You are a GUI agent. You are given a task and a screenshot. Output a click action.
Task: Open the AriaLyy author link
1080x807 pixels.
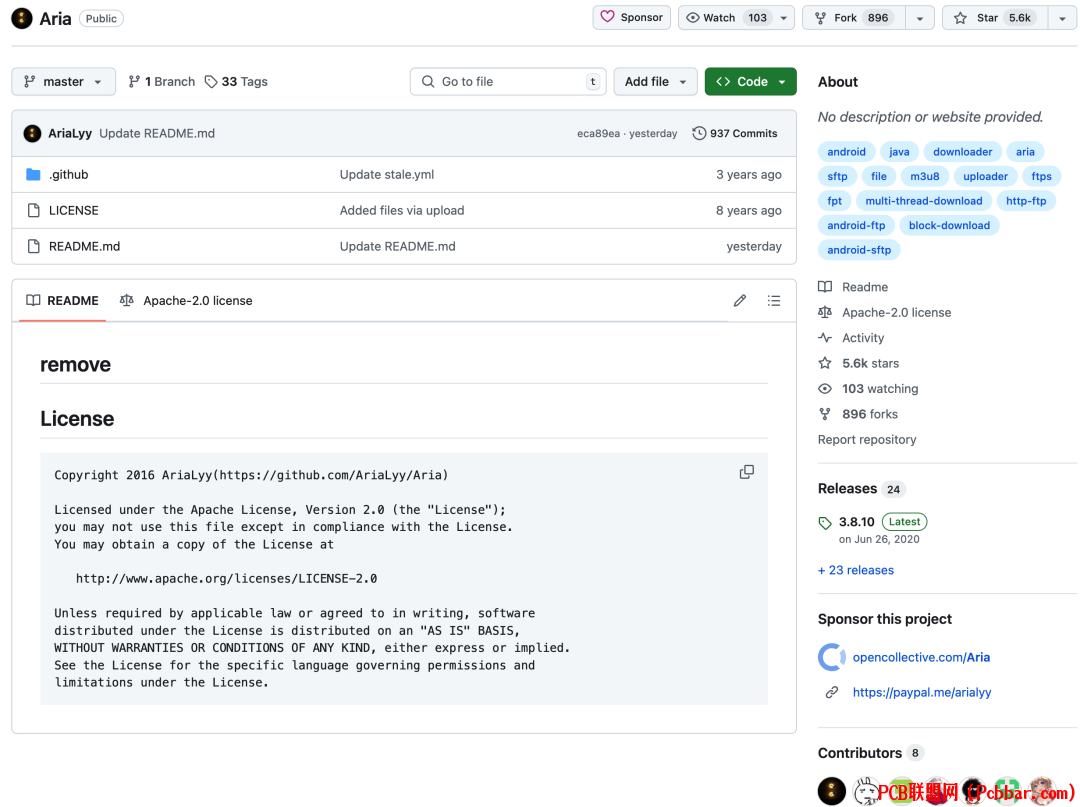70,134
